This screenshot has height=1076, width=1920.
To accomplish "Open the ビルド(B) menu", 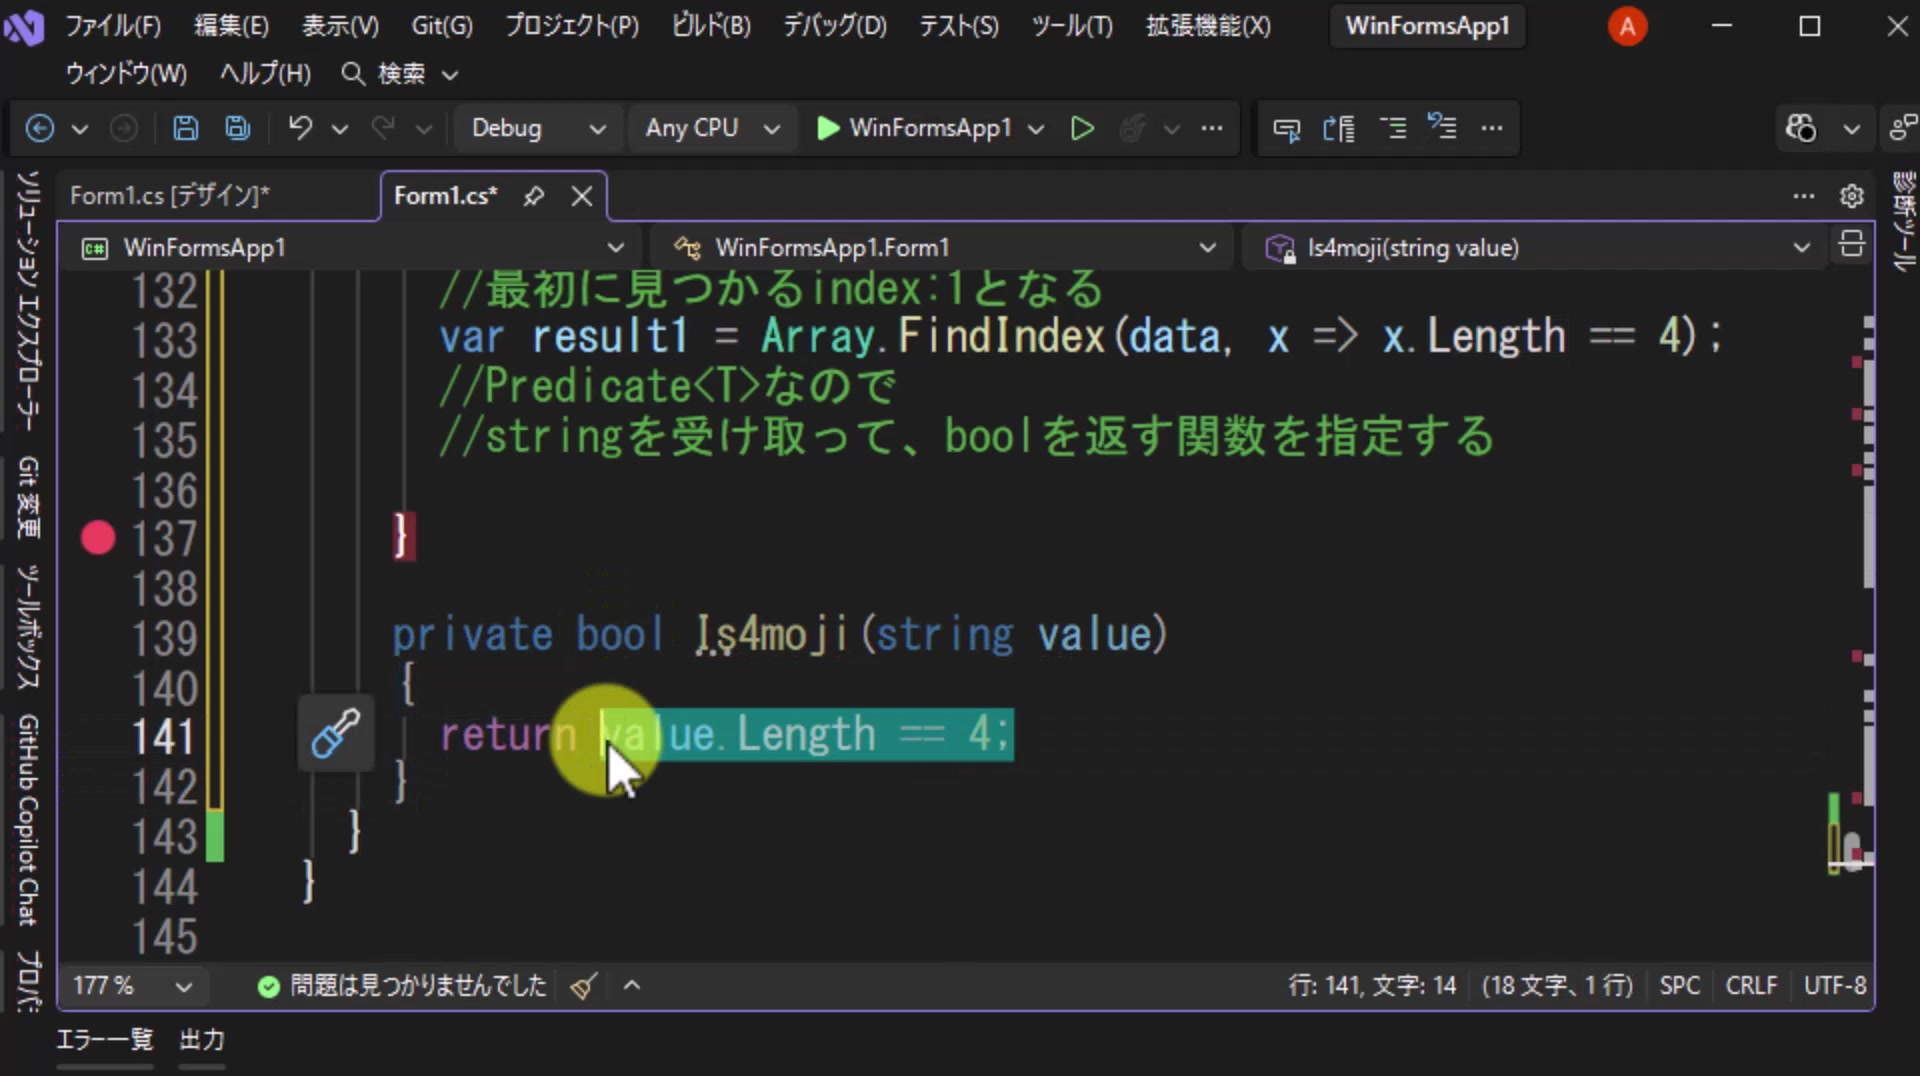I will (x=711, y=26).
